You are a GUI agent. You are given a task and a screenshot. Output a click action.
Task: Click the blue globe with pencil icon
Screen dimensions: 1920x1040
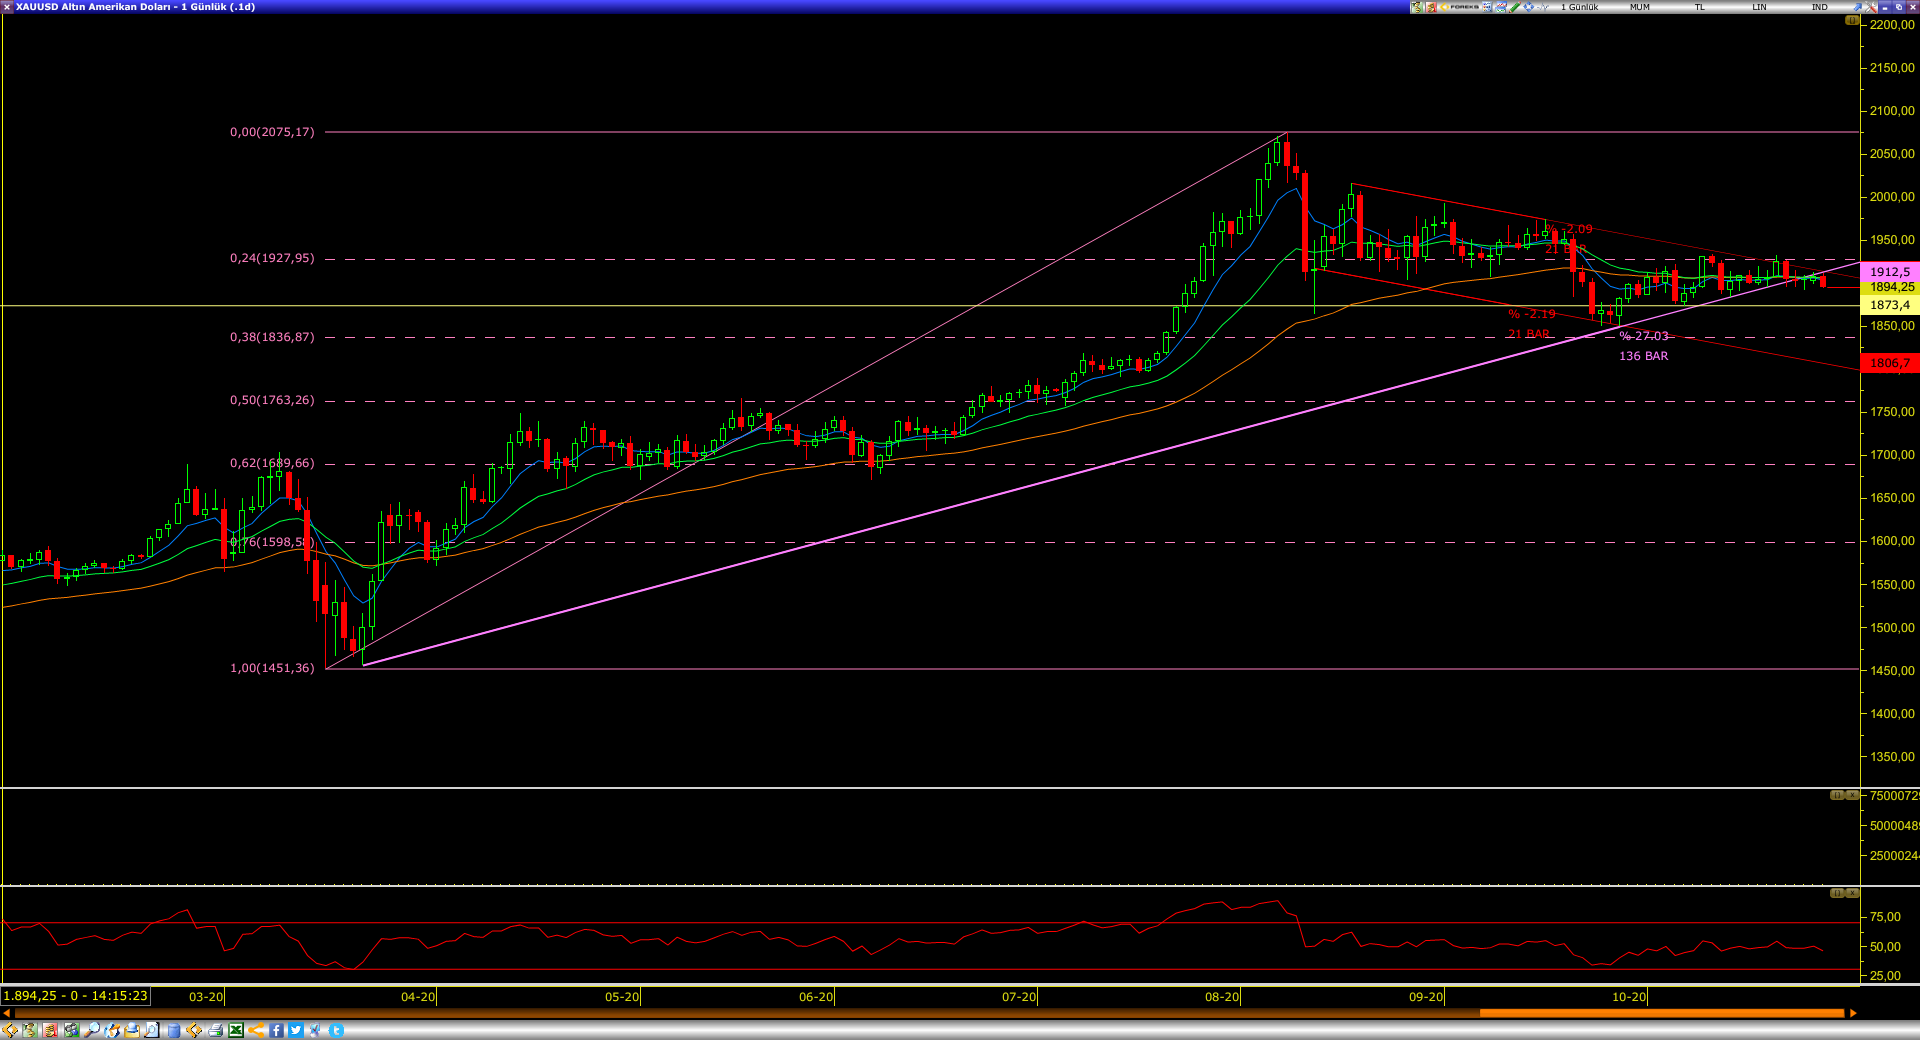[112, 1030]
